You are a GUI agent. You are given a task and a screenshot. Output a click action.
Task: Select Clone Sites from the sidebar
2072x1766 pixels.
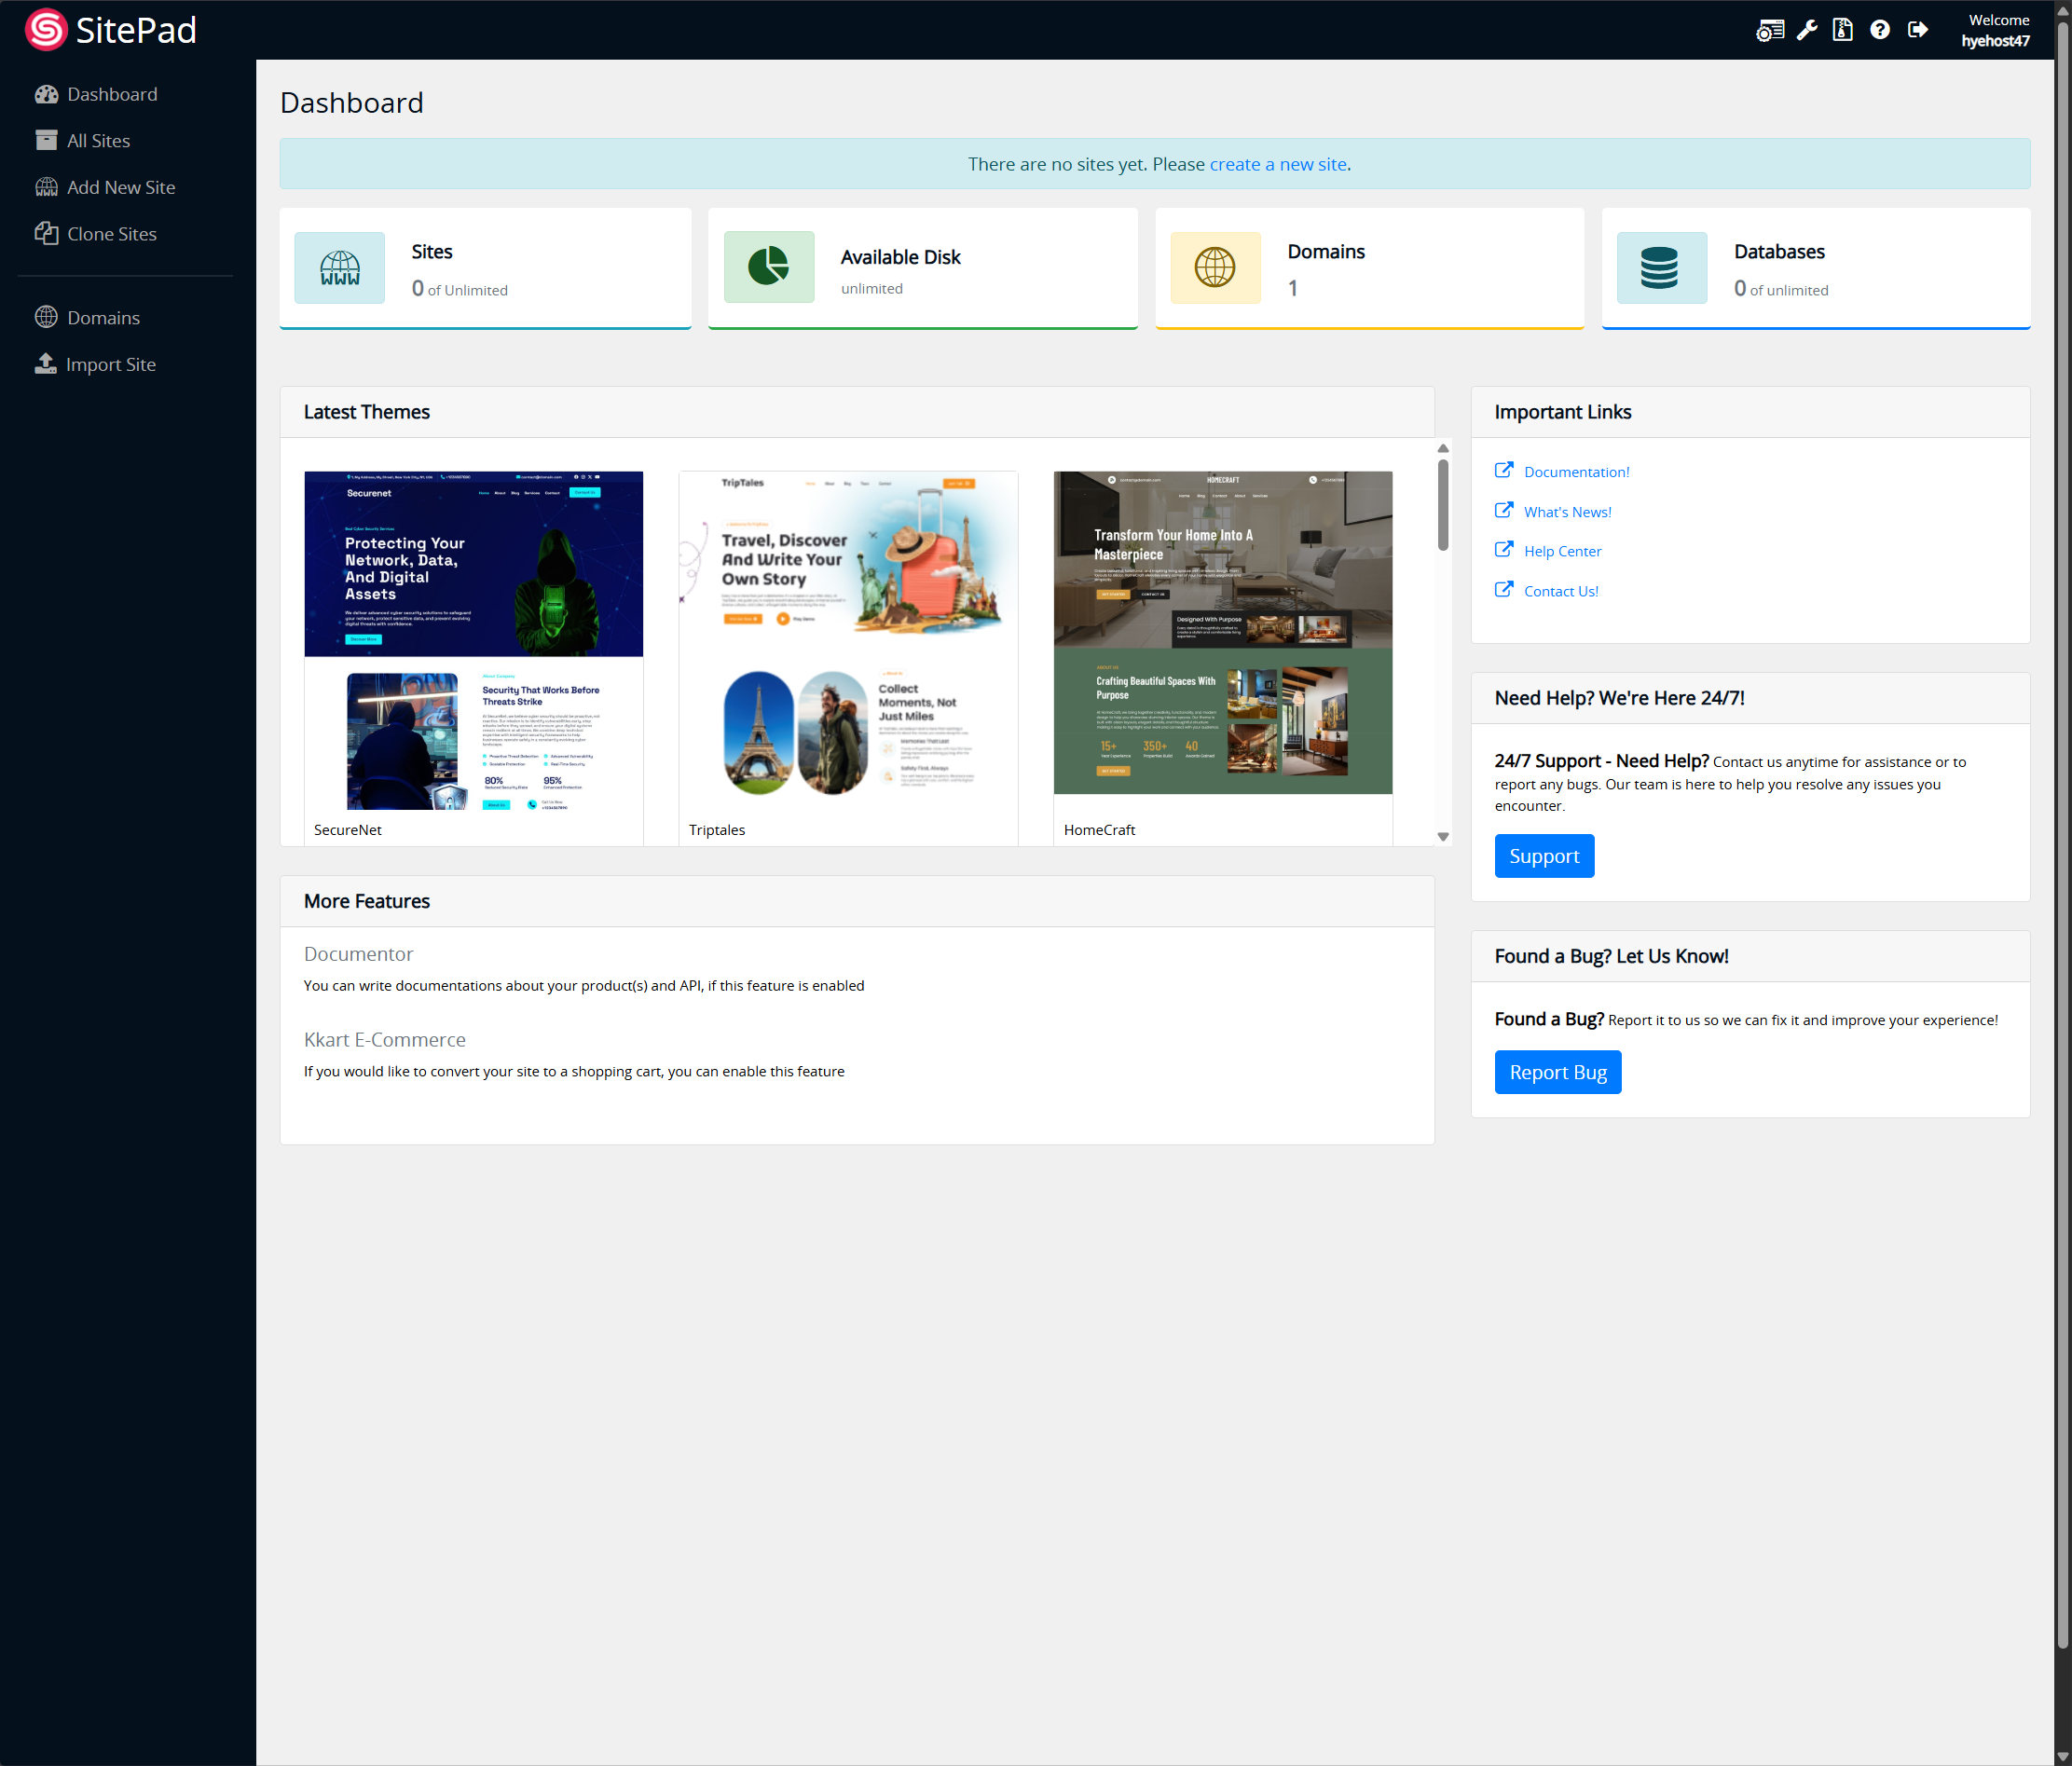coord(111,233)
